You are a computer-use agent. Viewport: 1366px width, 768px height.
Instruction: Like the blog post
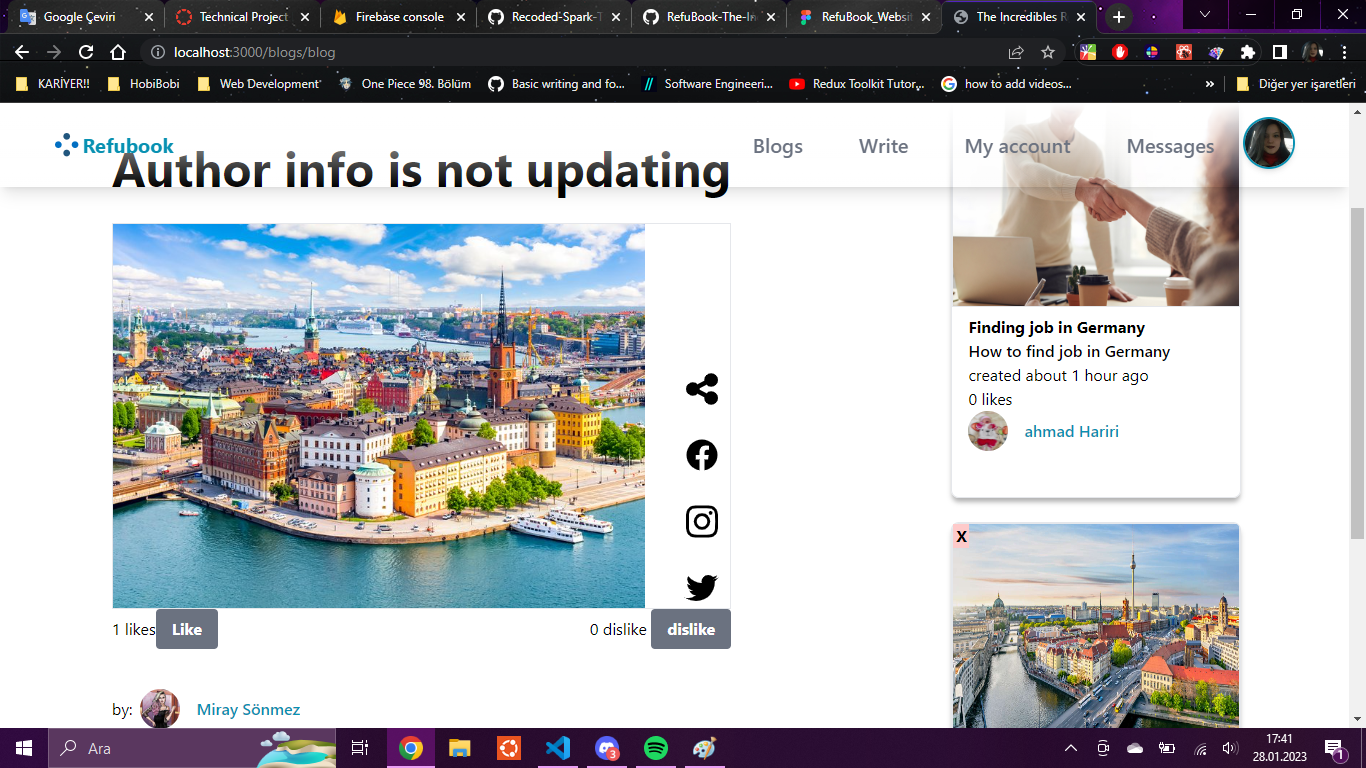tap(187, 629)
